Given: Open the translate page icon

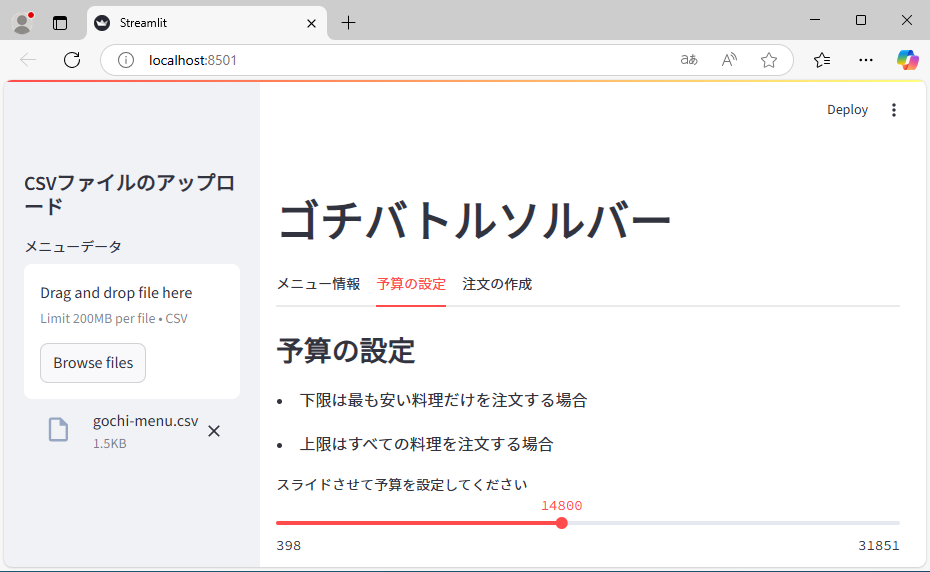Looking at the screenshot, I should coord(689,60).
